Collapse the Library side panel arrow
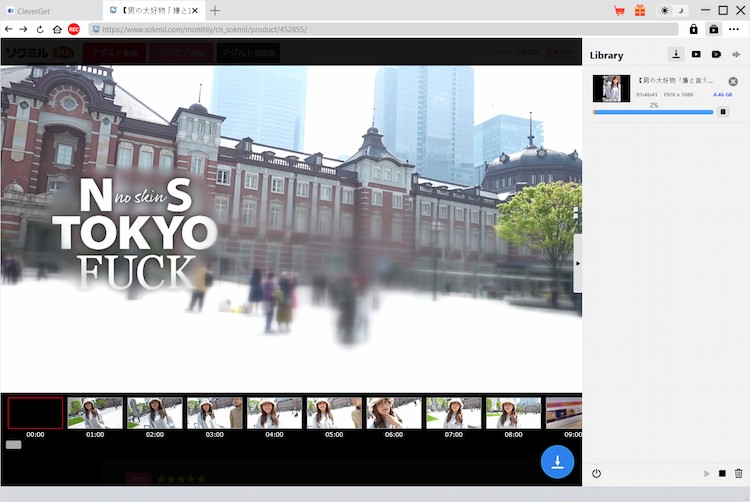The width and height of the screenshot is (750, 502). coord(577,263)
